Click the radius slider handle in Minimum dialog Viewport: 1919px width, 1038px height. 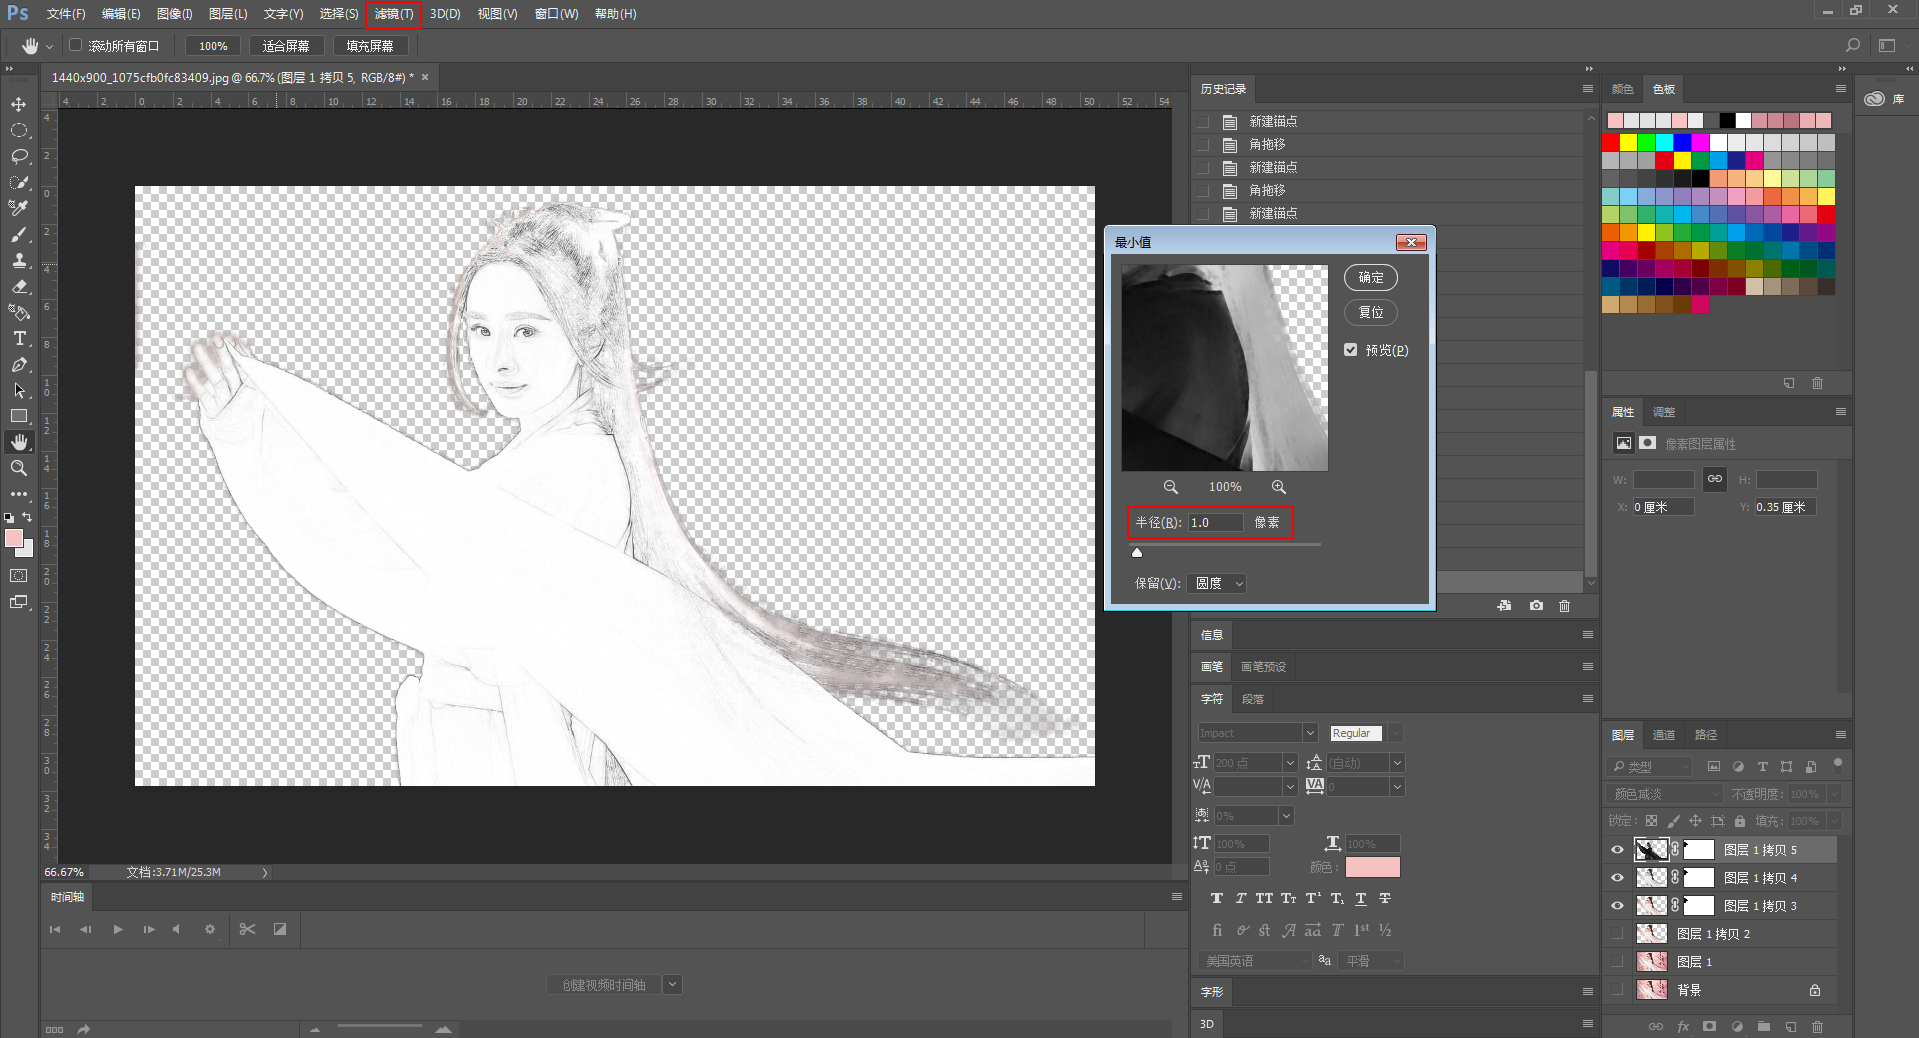click(x=1137, y=552)
